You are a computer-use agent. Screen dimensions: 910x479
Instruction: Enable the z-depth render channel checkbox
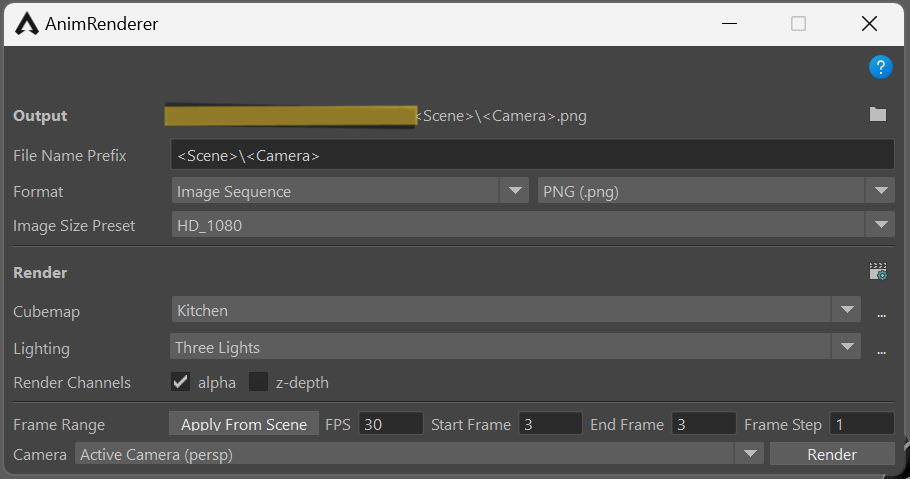259,382
